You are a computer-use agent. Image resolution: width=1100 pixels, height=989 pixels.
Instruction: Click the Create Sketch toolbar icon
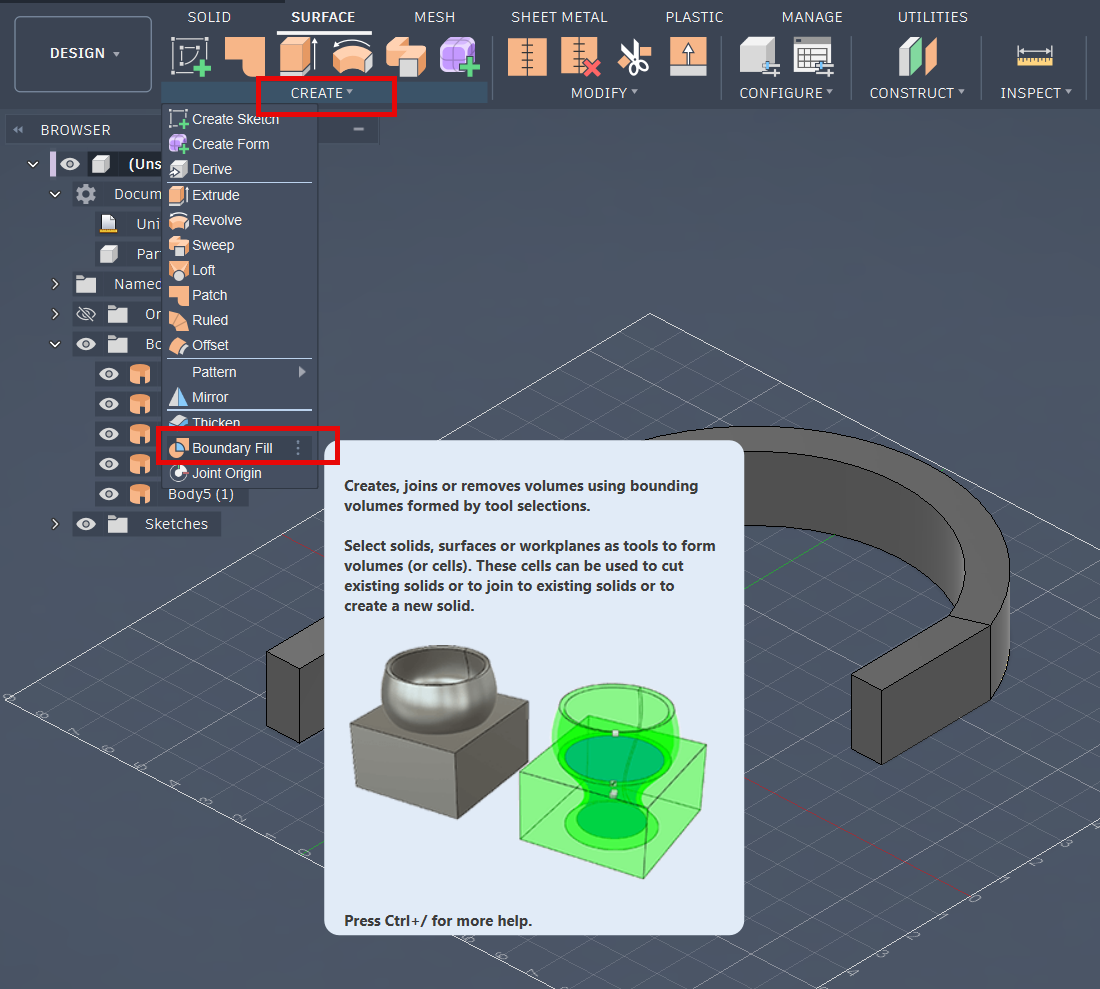(x=191, y=56)
